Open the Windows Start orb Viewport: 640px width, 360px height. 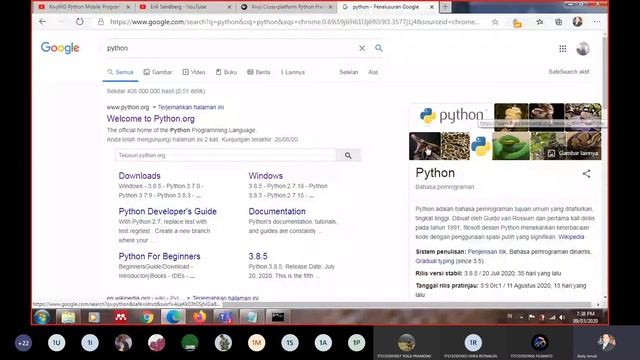click(x=42, y=317)
